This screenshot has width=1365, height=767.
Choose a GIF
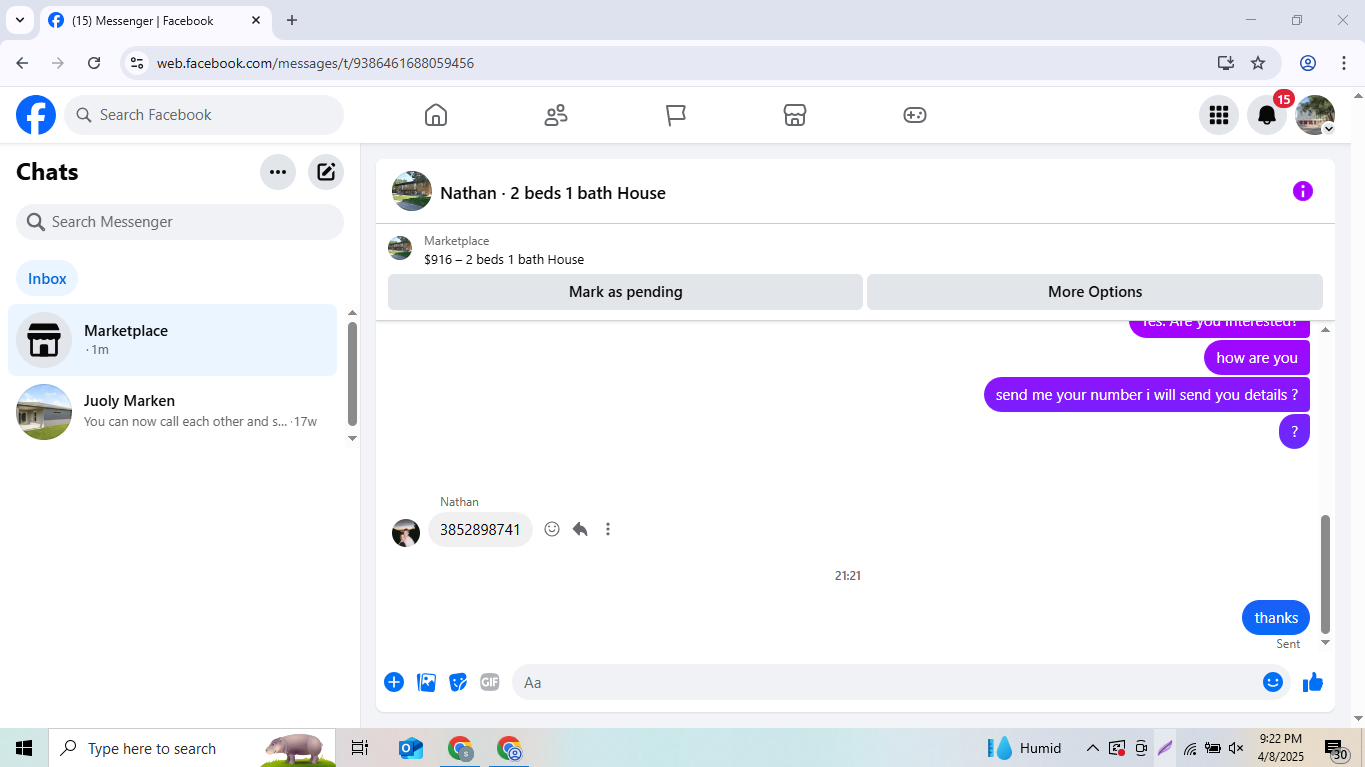point(490,682)
